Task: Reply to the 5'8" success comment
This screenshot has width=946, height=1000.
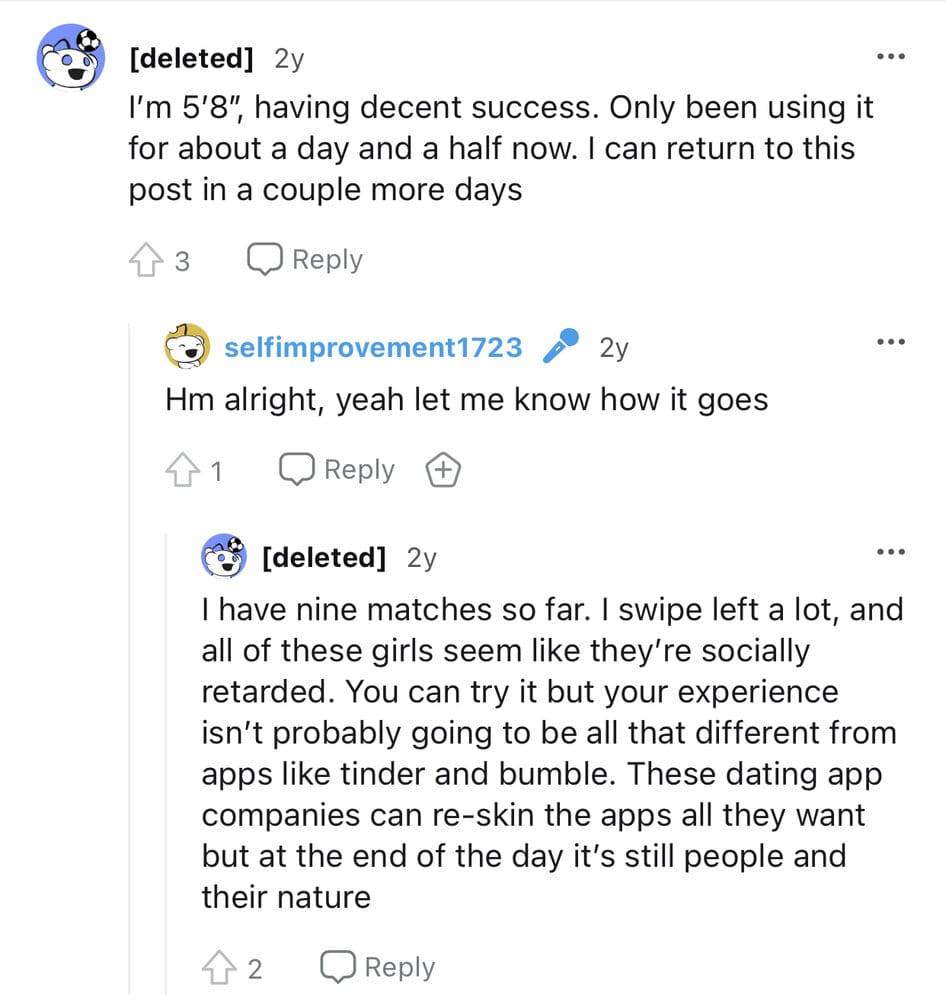Action: pyautogui.click(x=305, y=260)
